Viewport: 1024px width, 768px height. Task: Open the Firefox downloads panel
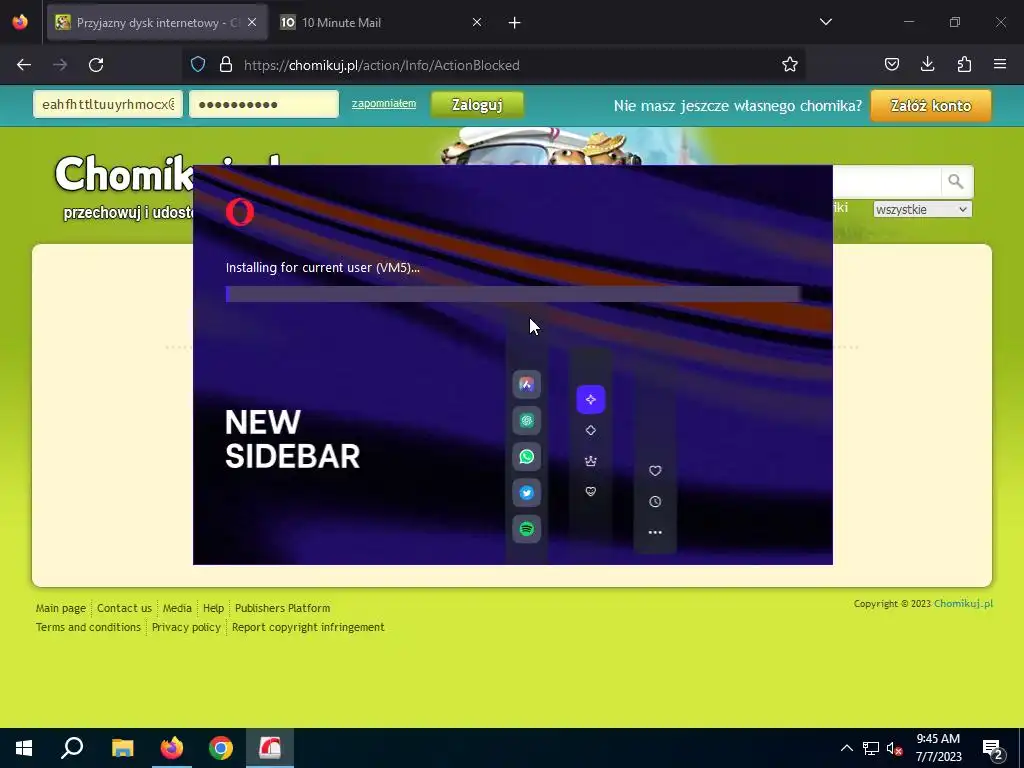(927, 65)
